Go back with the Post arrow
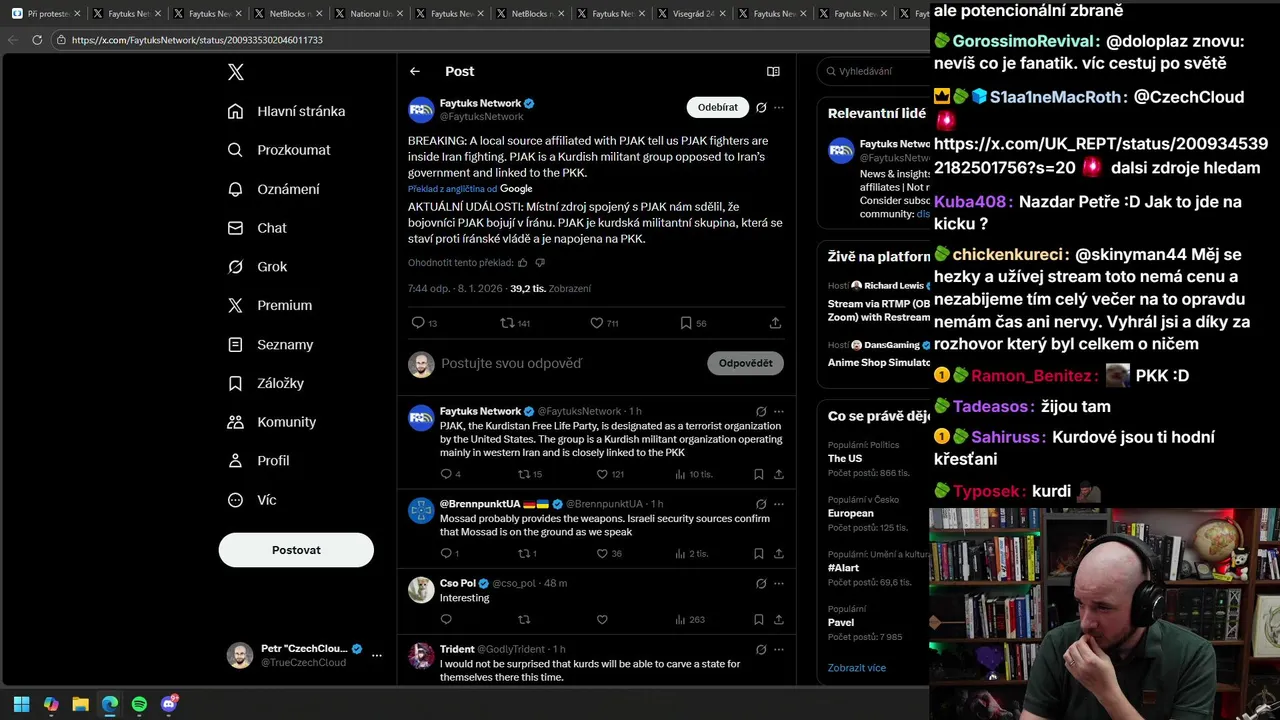 415,71
